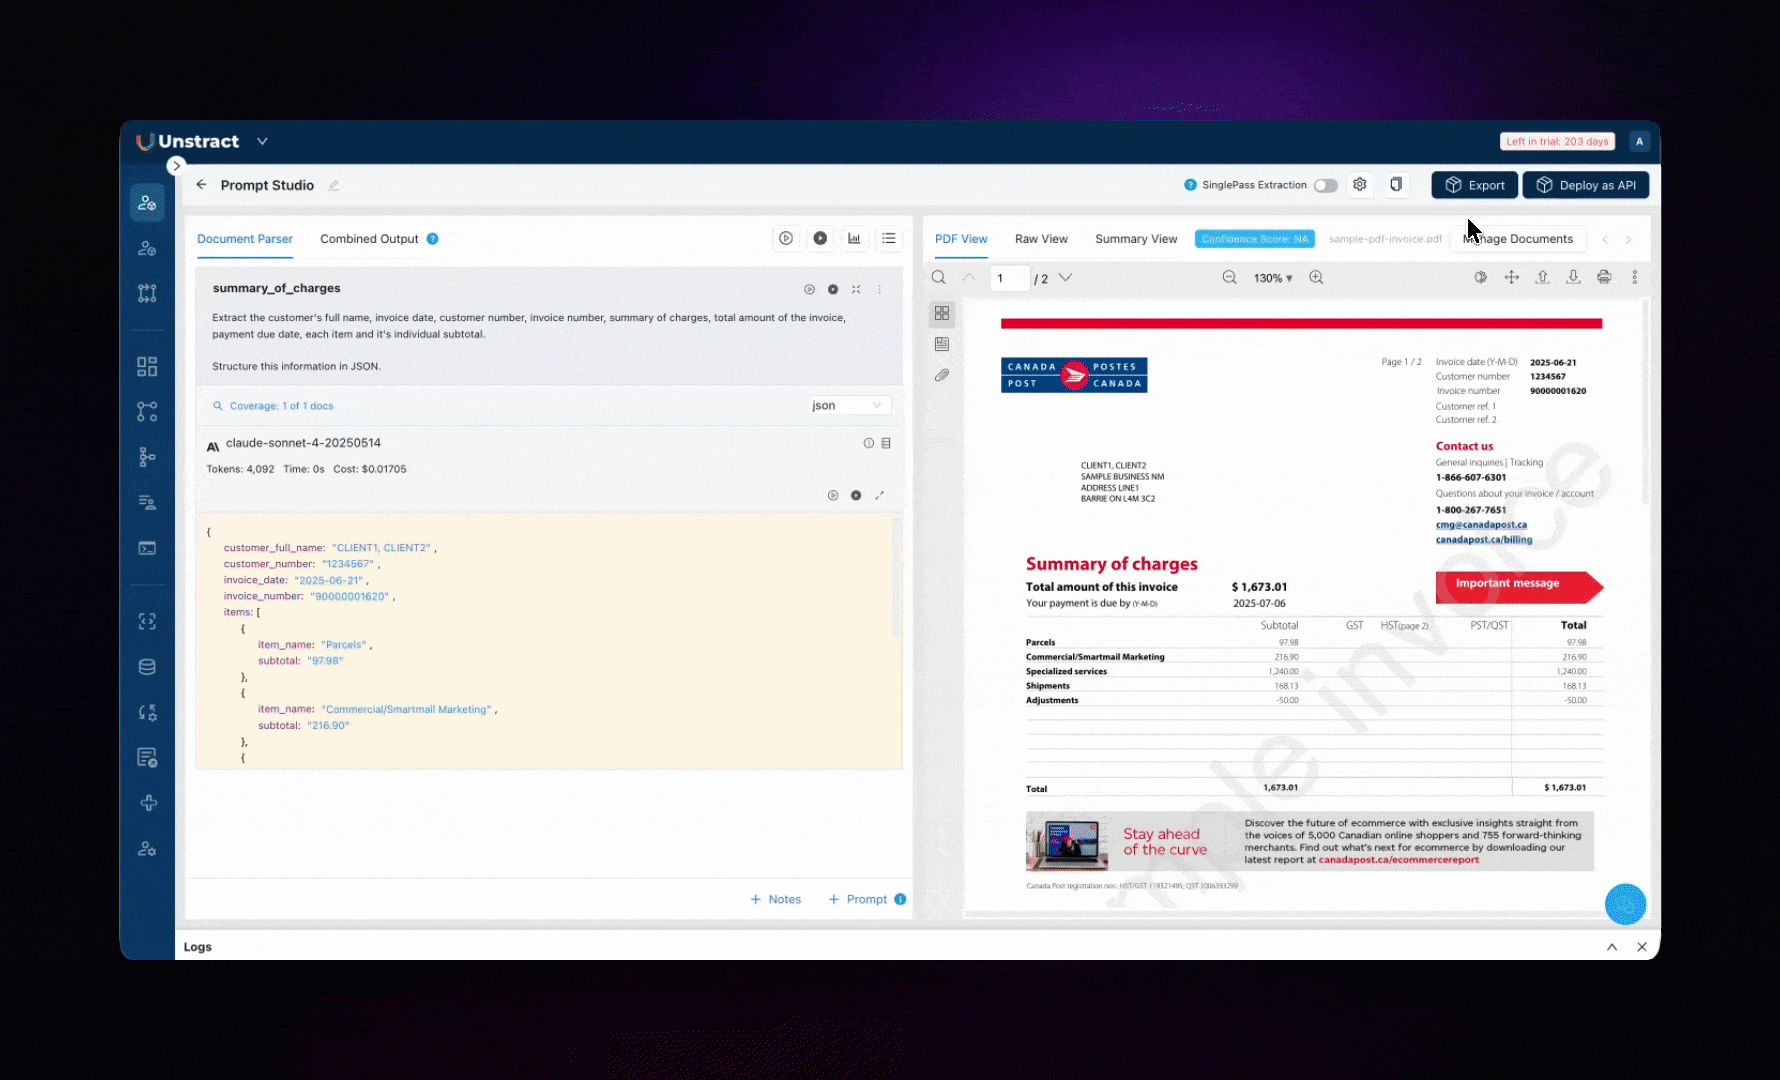This screenshot has width=1780, height=1080.
Task: Click the outlined run icon beside Combined Output
Action: (786, 239)
